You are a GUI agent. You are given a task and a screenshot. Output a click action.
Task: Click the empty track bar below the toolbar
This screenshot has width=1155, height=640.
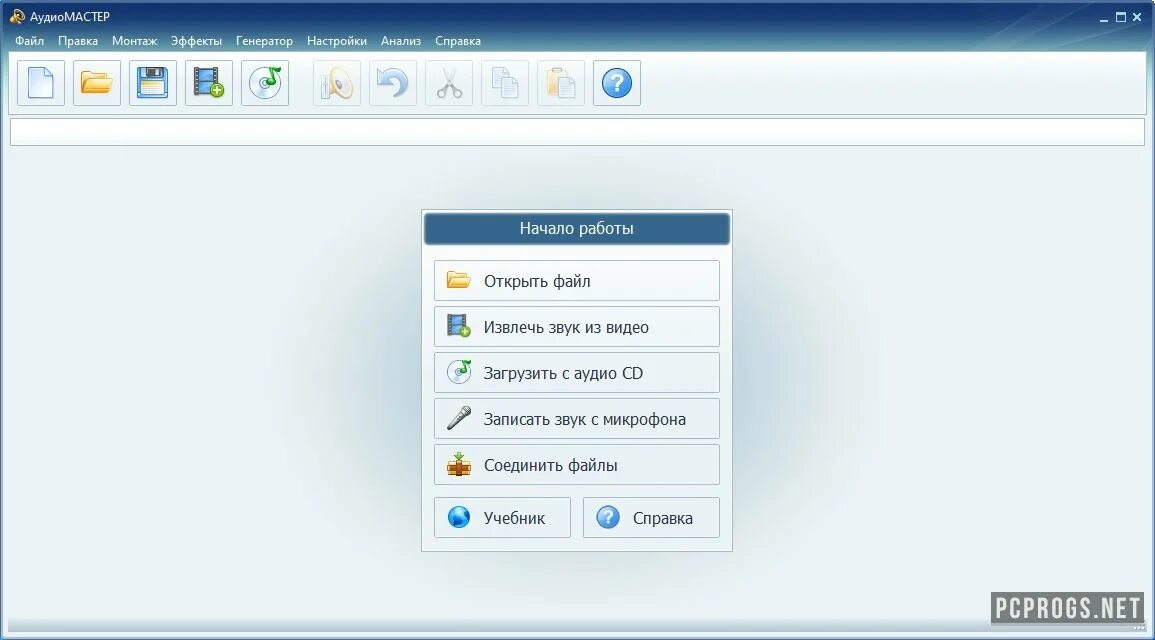click(x=578, y=133)
